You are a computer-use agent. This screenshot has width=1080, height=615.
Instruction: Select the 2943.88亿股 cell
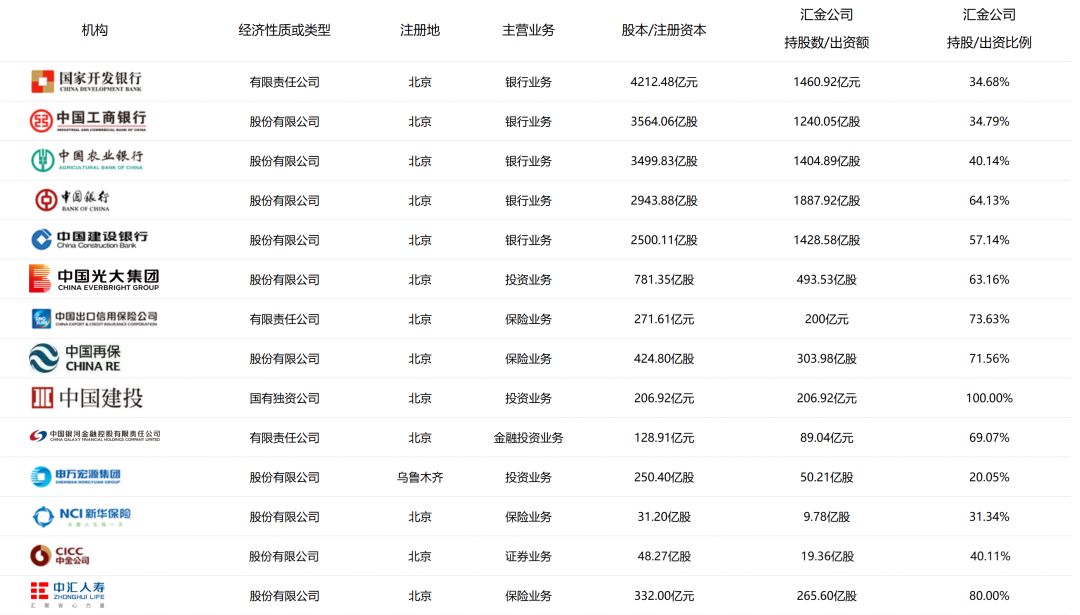click(664, 200)
